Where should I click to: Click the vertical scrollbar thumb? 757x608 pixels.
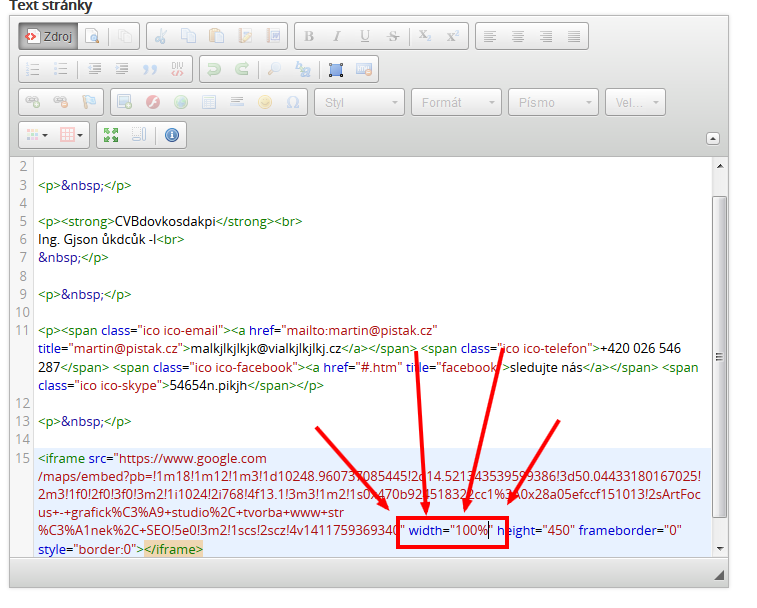click(720, 356)
